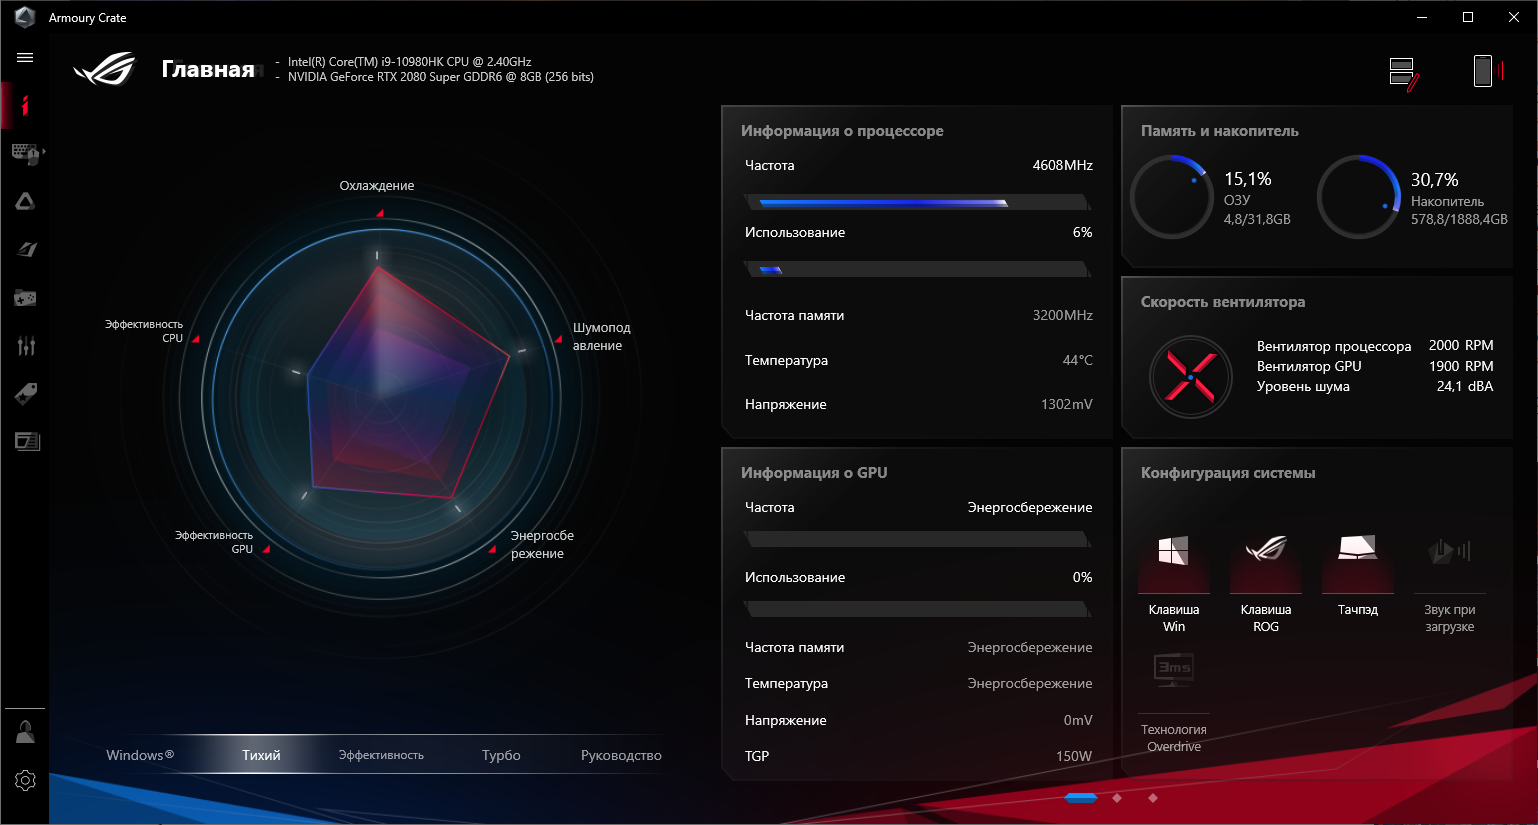
Task: Open Settings gear icon
Action: tap(25, 780)
